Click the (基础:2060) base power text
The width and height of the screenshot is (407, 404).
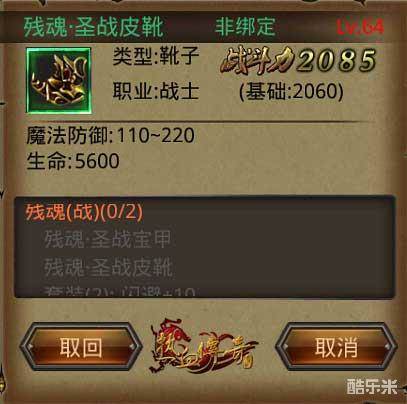point(291,91)
